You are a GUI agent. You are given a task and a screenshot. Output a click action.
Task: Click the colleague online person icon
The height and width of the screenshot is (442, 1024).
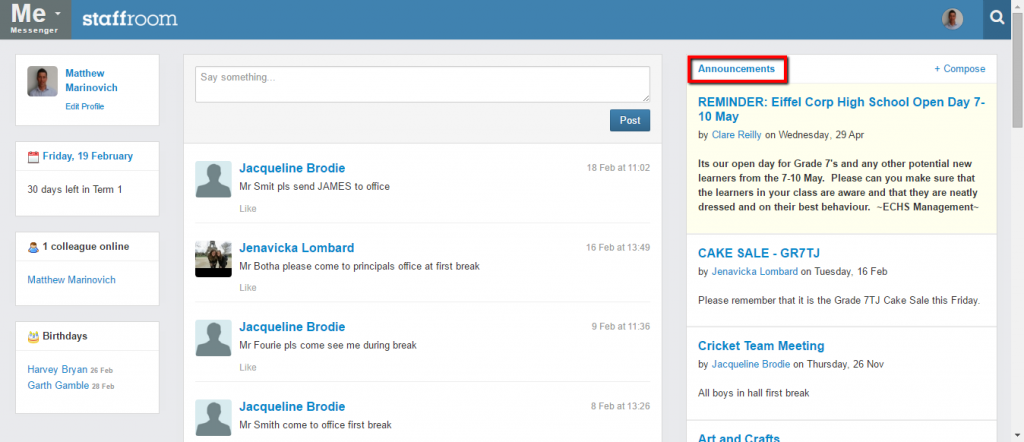[x=33, y=247]
